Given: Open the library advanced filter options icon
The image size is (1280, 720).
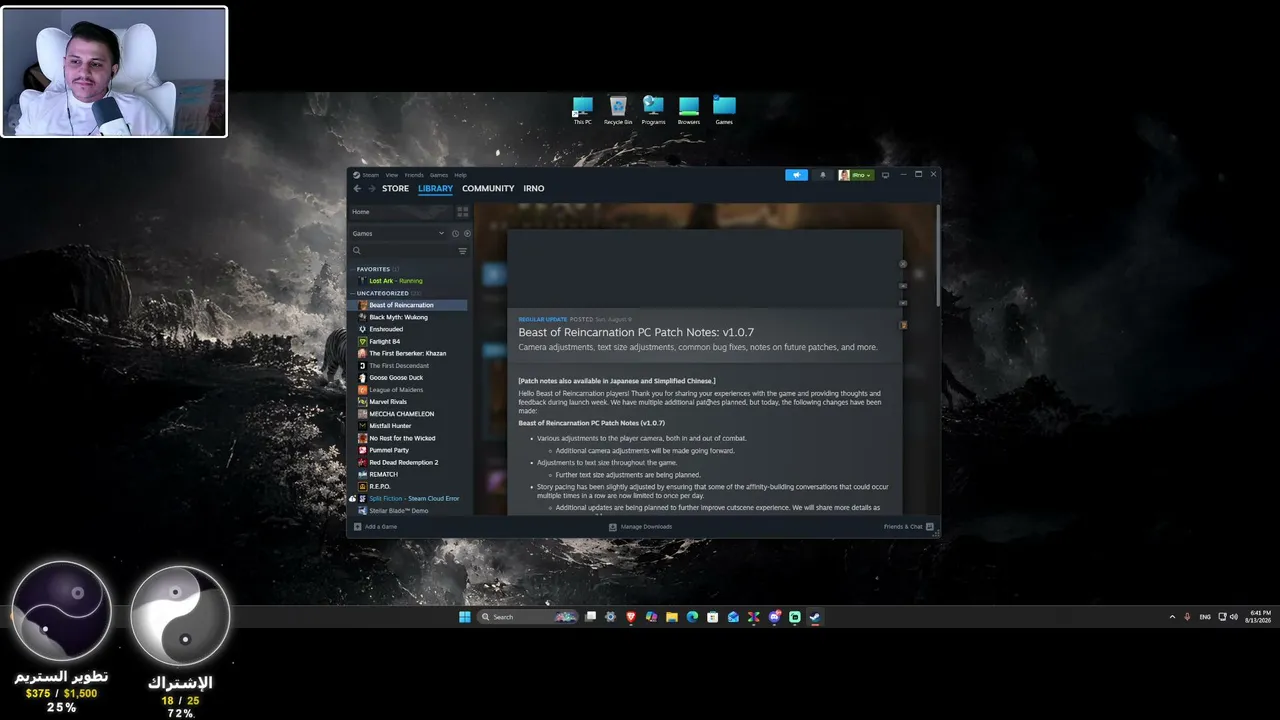Looking at the screenshot, I should 462,251.
